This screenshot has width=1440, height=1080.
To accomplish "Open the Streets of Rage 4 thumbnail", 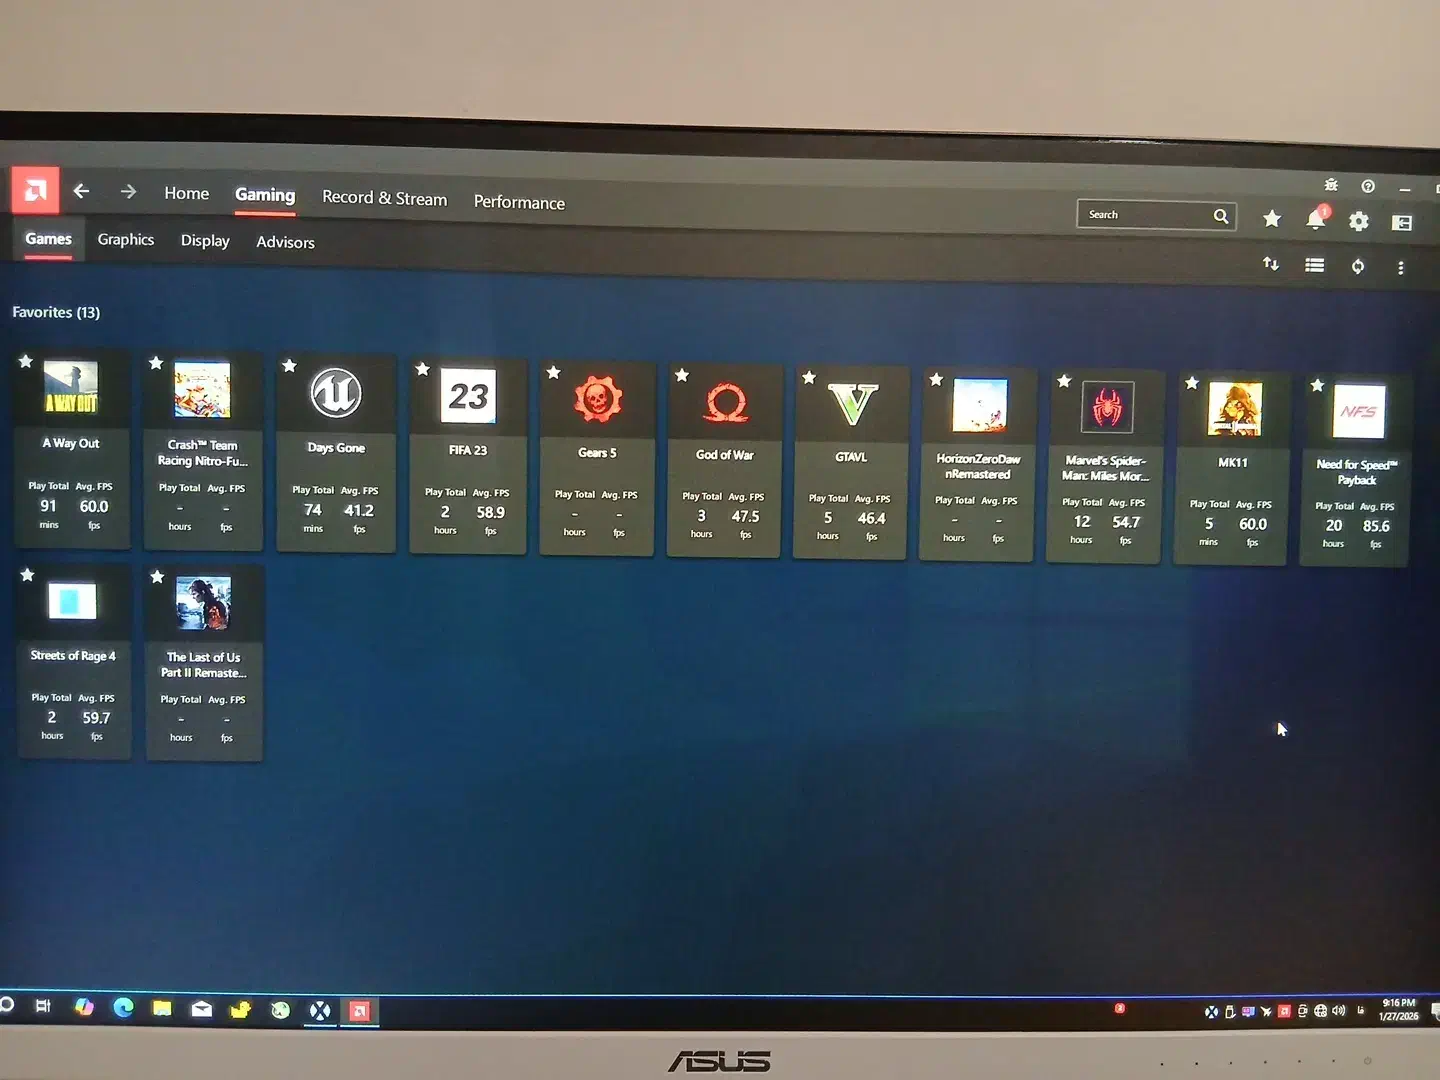I will (x=73, y=601).
